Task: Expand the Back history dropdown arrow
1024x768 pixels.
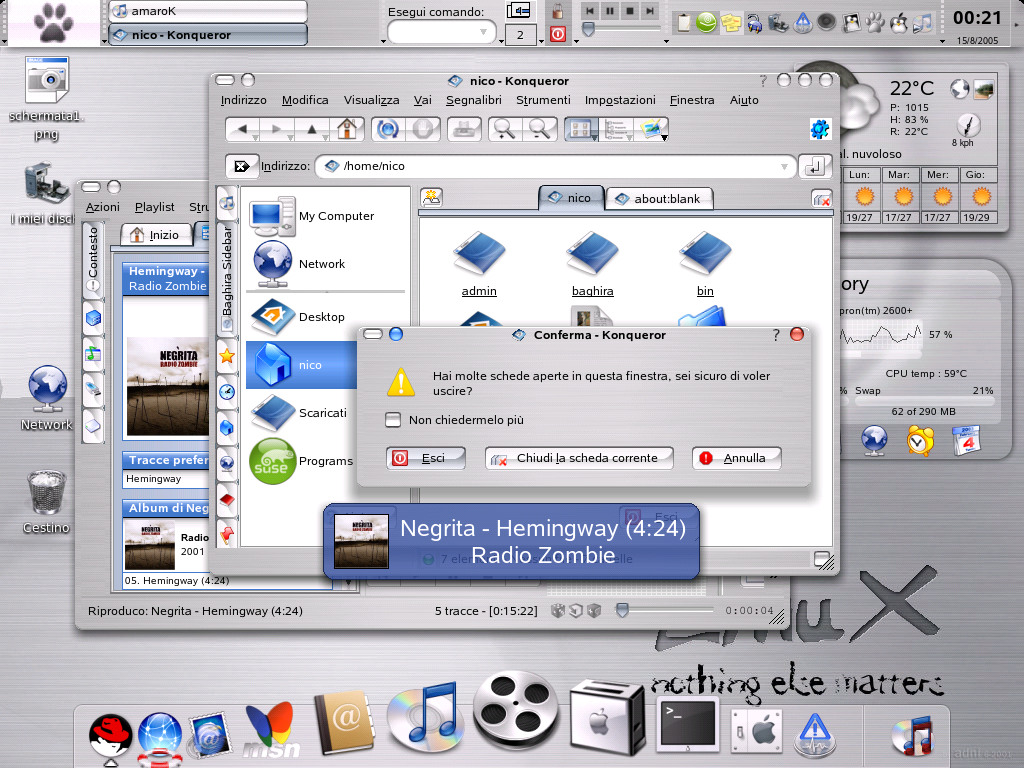Action: pyautogui.click(x=255, y=137)
